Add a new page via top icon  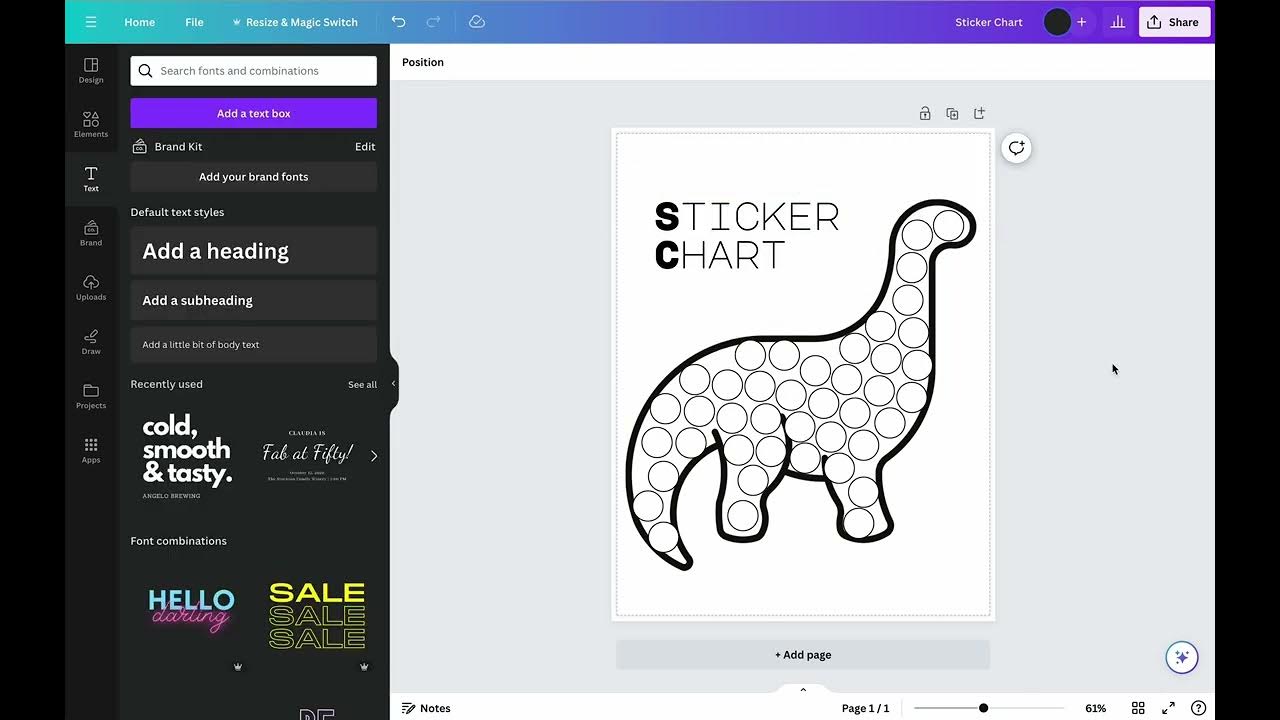point(979,114)
